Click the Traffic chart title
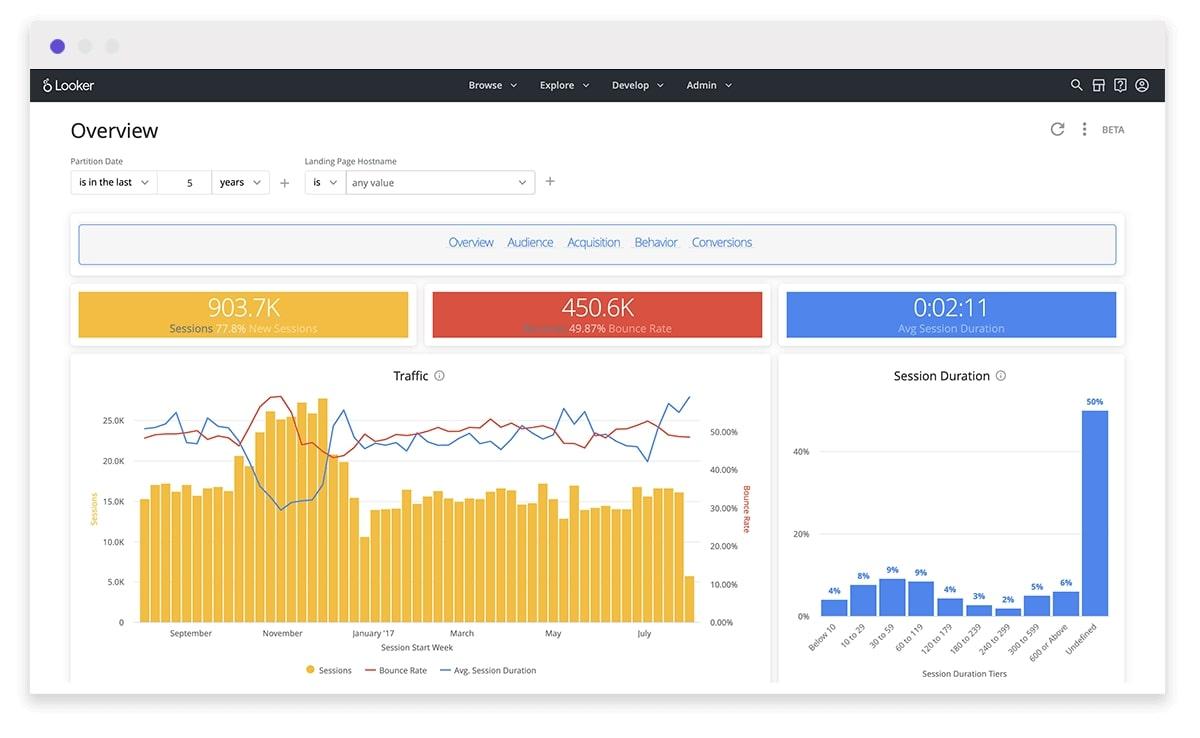This screenshot has width=1200, height=738. [x=410, y=376]
